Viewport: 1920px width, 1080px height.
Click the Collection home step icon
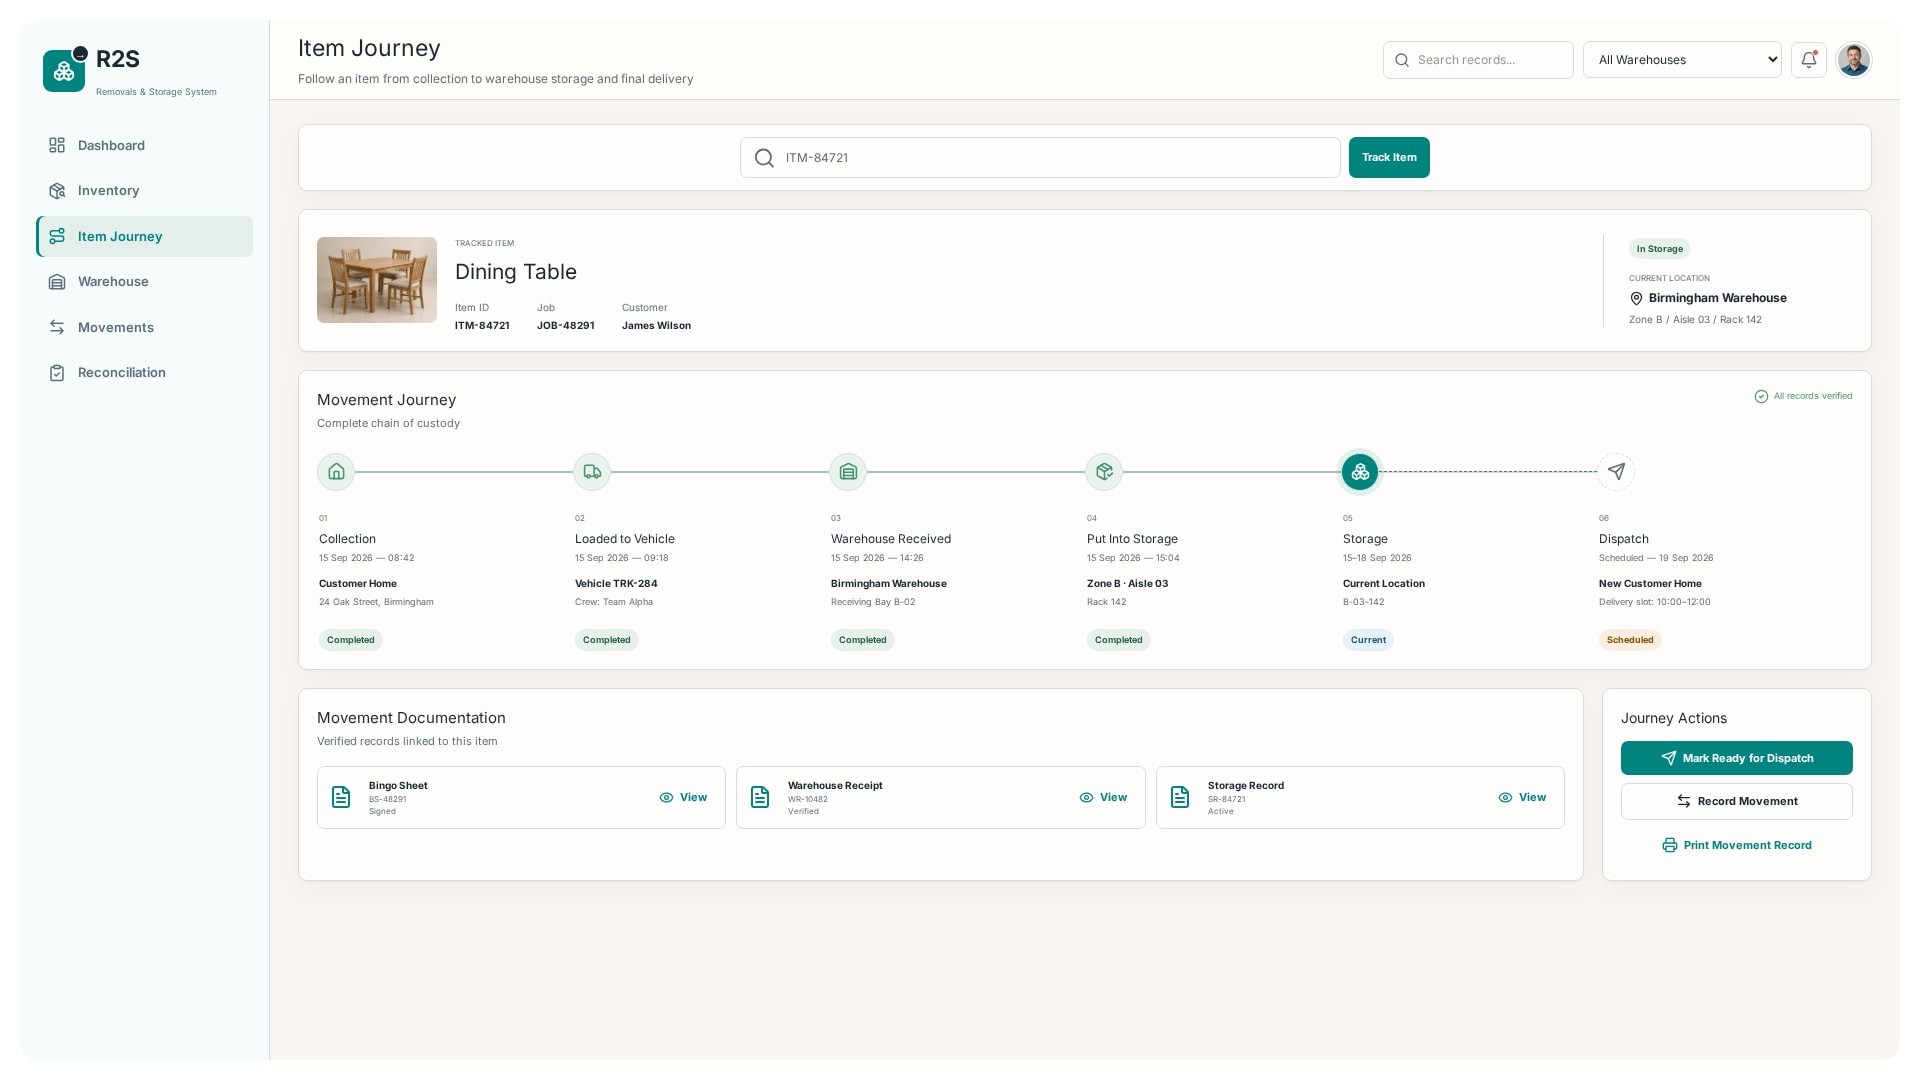tap(336, 472)
